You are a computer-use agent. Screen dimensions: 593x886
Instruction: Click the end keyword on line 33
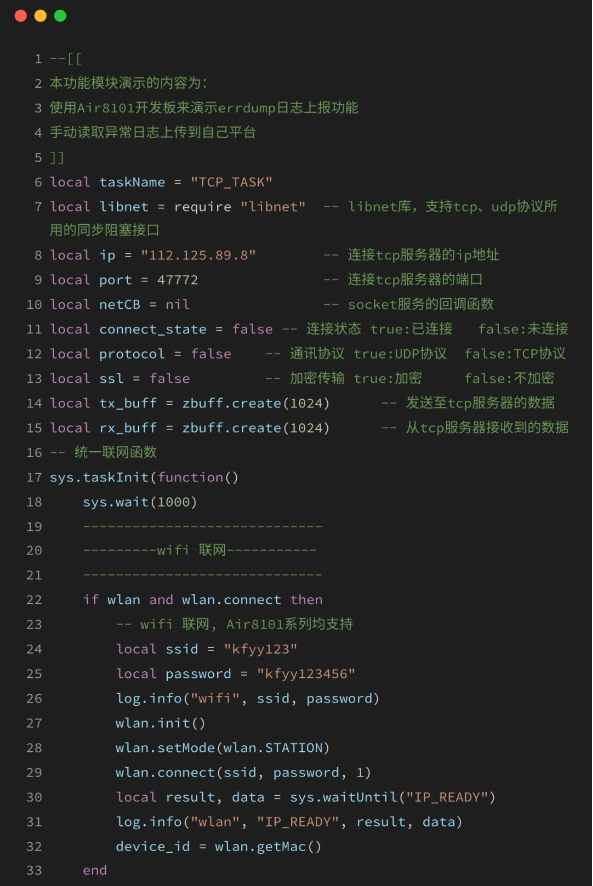click(x=95, y=870)
